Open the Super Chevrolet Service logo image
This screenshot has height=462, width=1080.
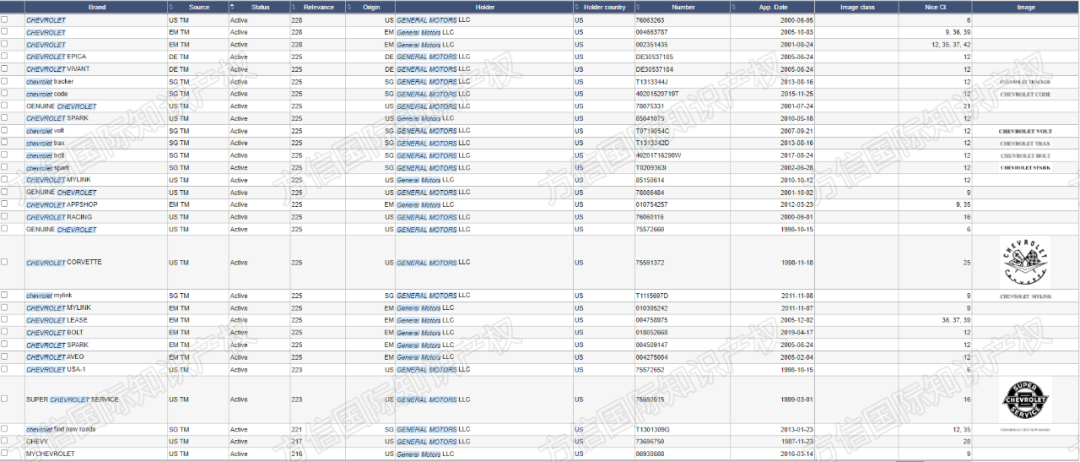[1025, 400]
